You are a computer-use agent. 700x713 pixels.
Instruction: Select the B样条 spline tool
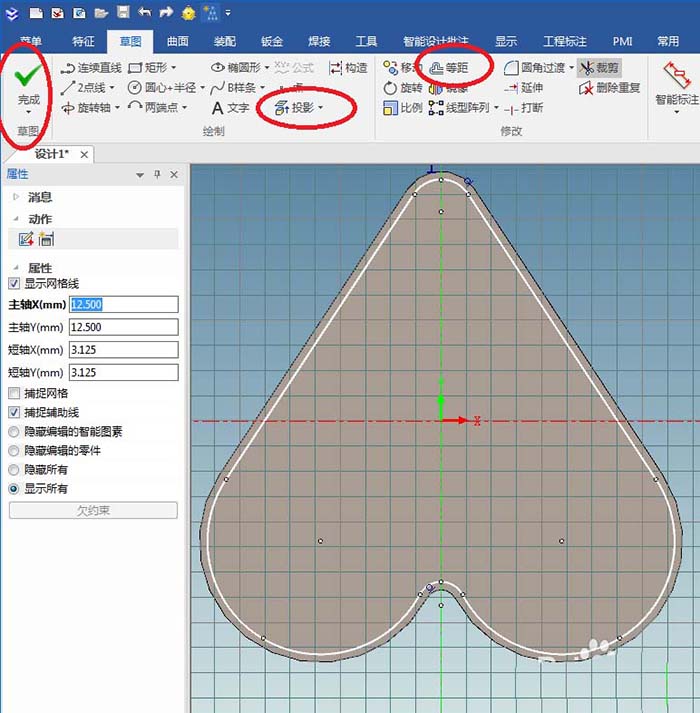point(234,88)
